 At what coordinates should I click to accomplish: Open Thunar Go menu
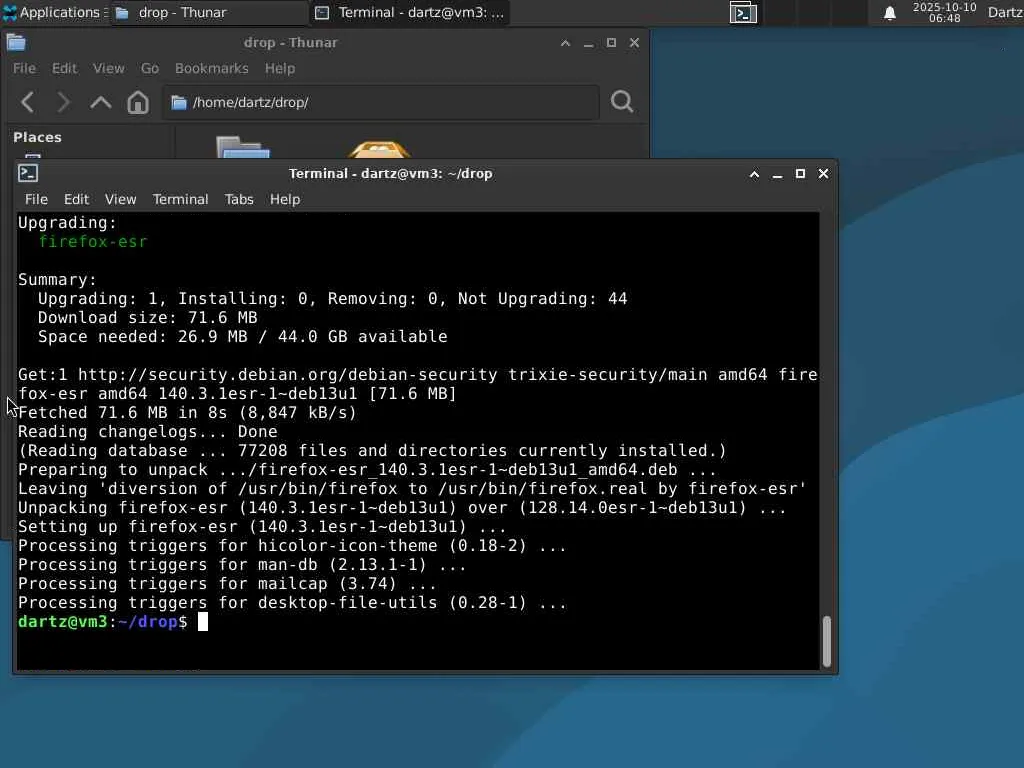coord(150,68)
